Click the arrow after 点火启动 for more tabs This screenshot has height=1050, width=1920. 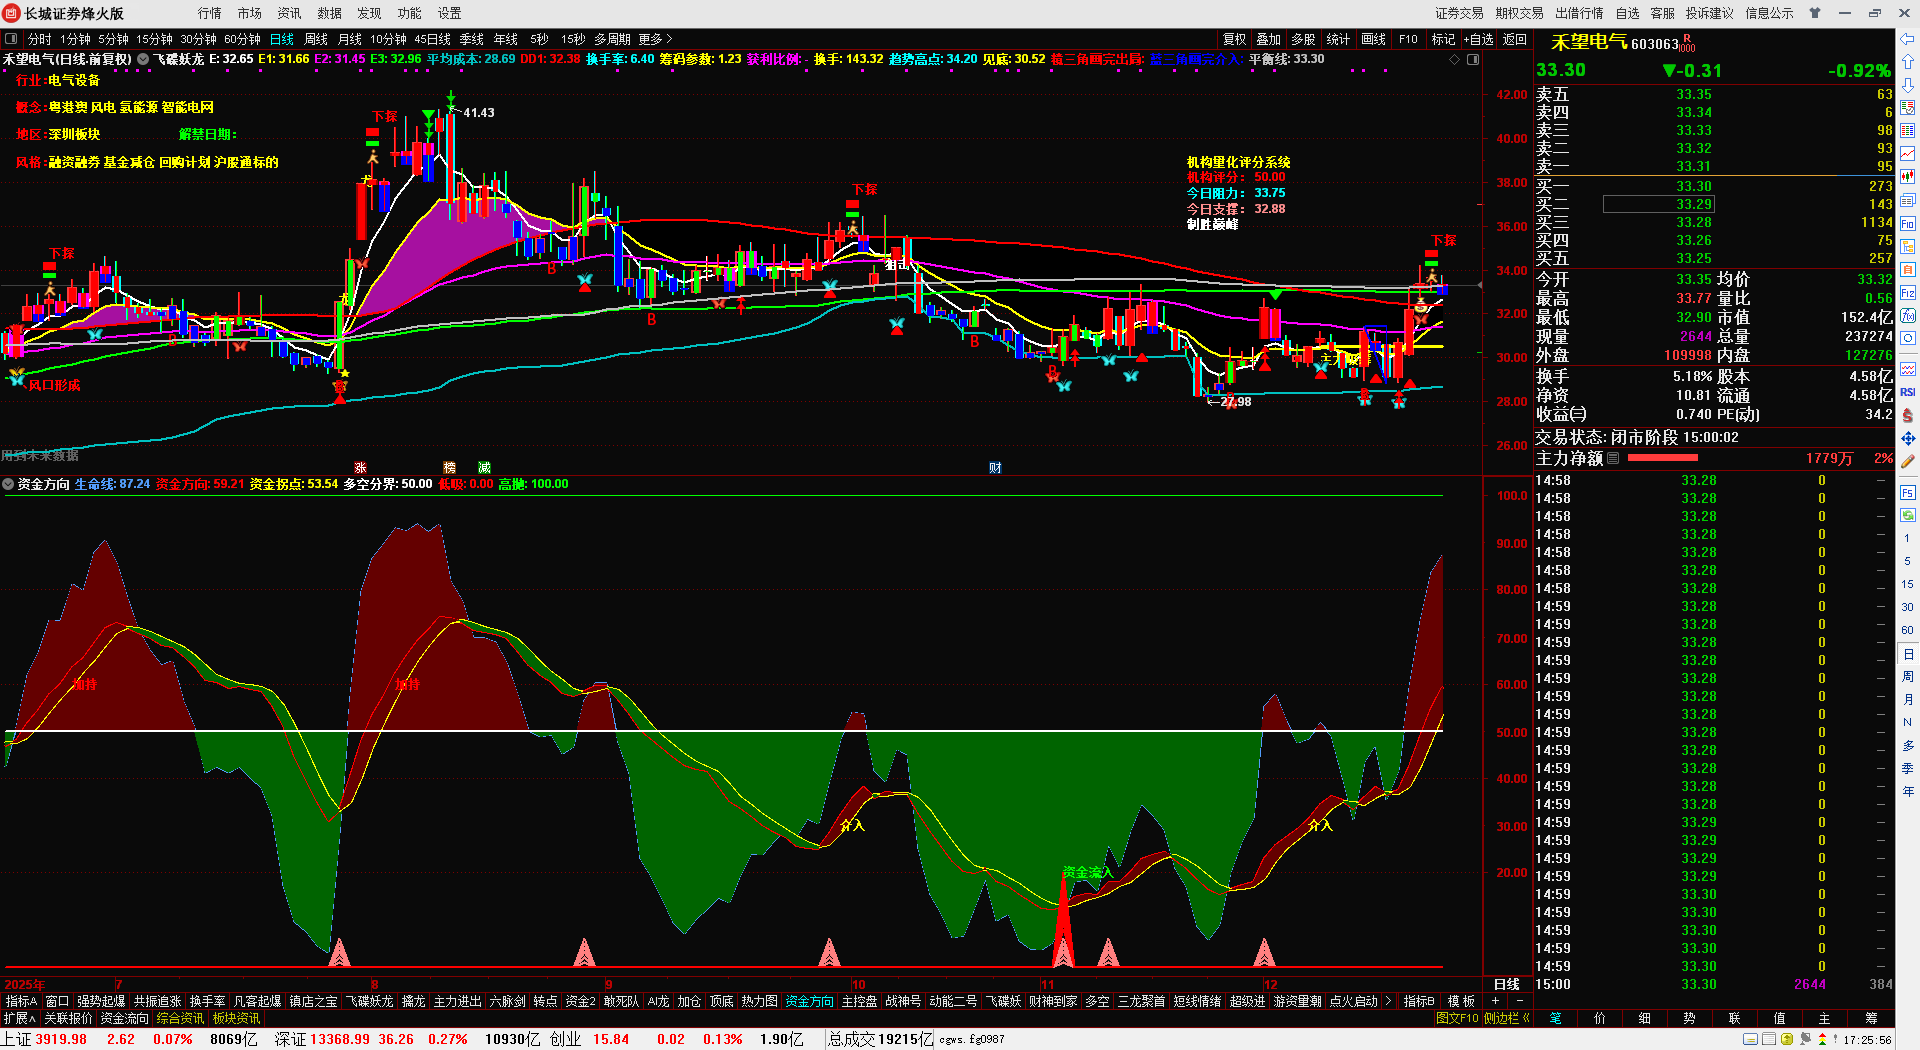point(1388,1001)
